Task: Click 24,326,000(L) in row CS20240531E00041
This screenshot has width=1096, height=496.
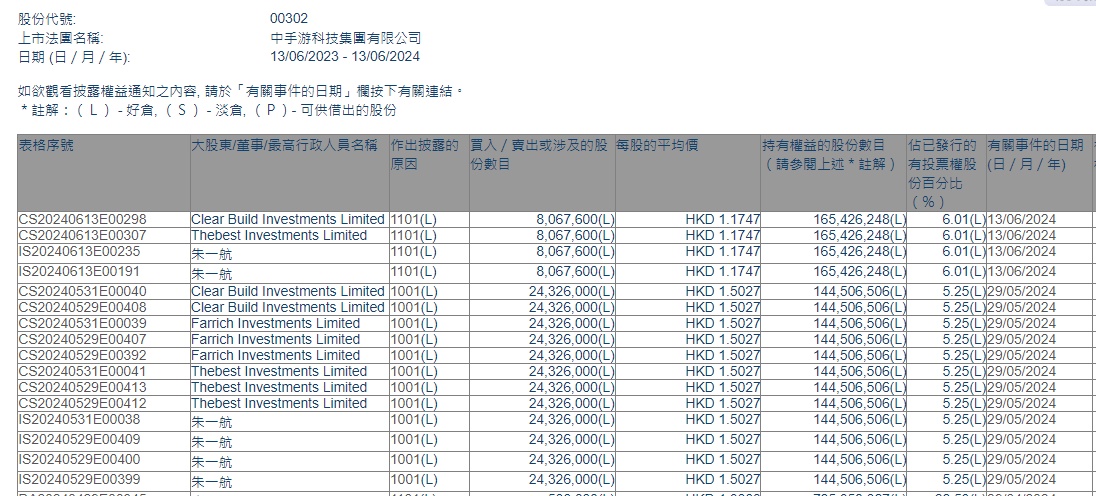Action: click(x=572, y=372)
